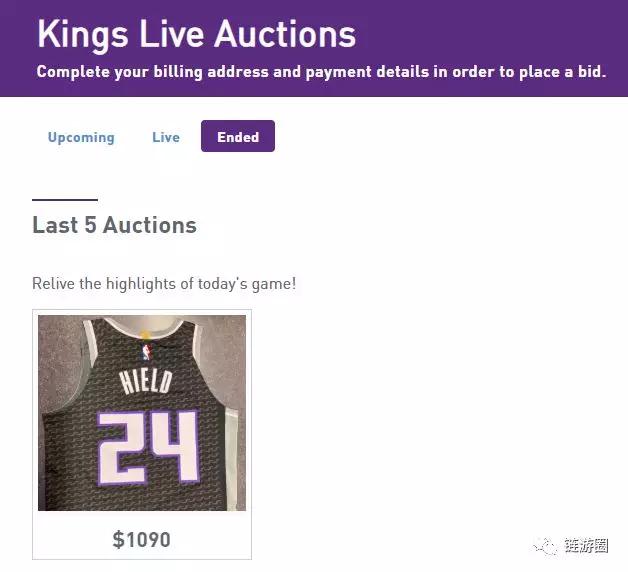Click the billing address and payment notice
This screenshot has height=572, width=628.
321,72
